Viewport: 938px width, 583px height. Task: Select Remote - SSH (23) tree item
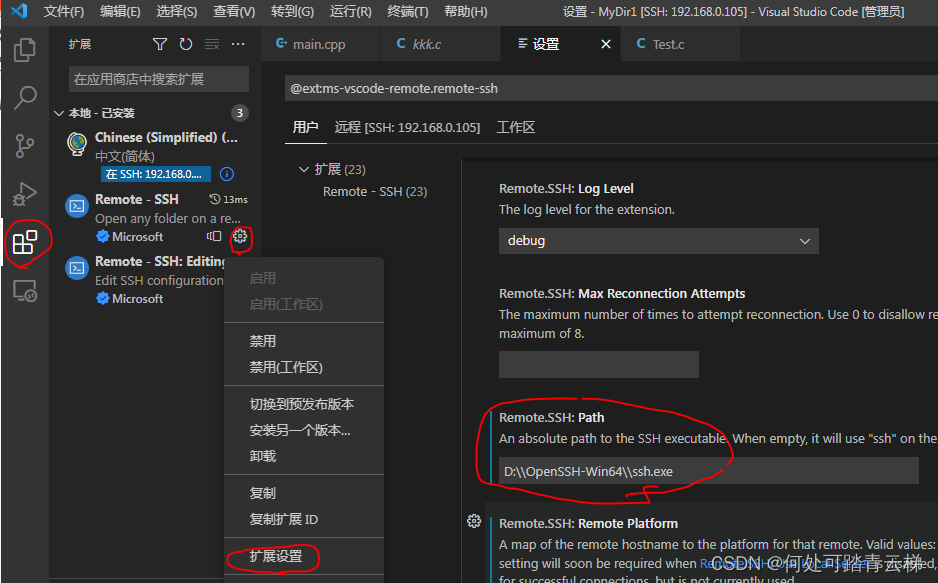tap(374, 191)
